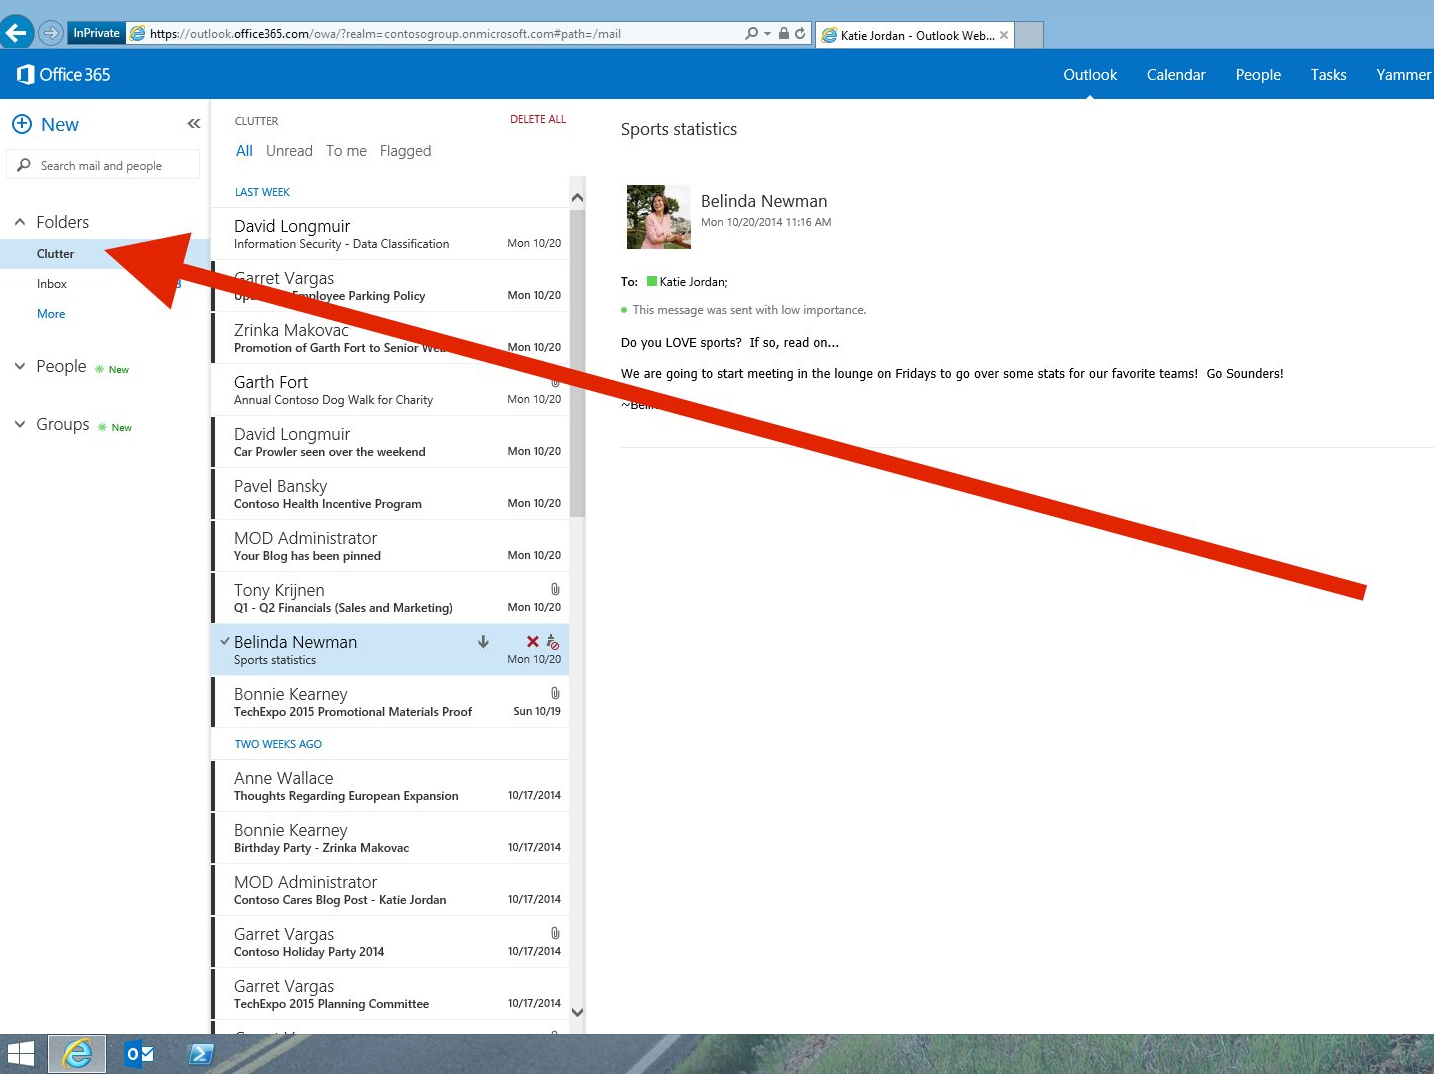Click the New mail plus icon

[22, 124]
